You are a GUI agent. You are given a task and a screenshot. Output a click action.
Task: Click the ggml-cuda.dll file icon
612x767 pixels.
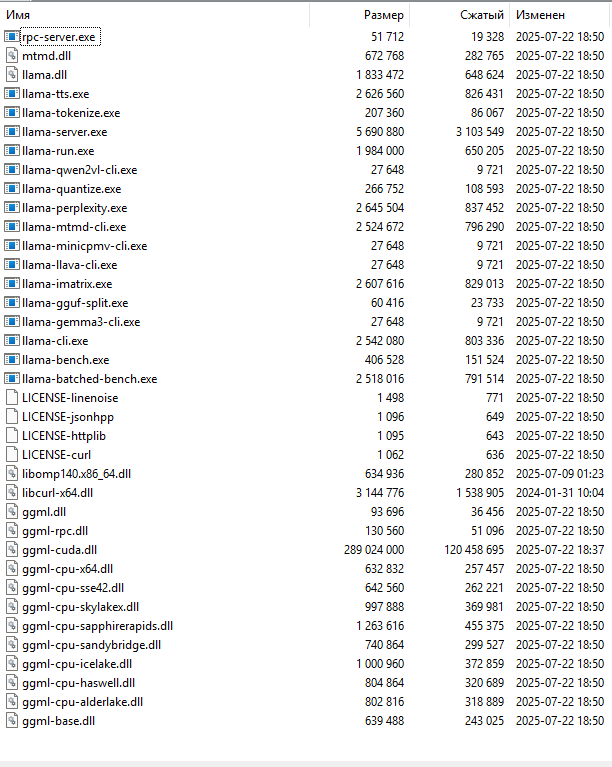tap(12, 550)
